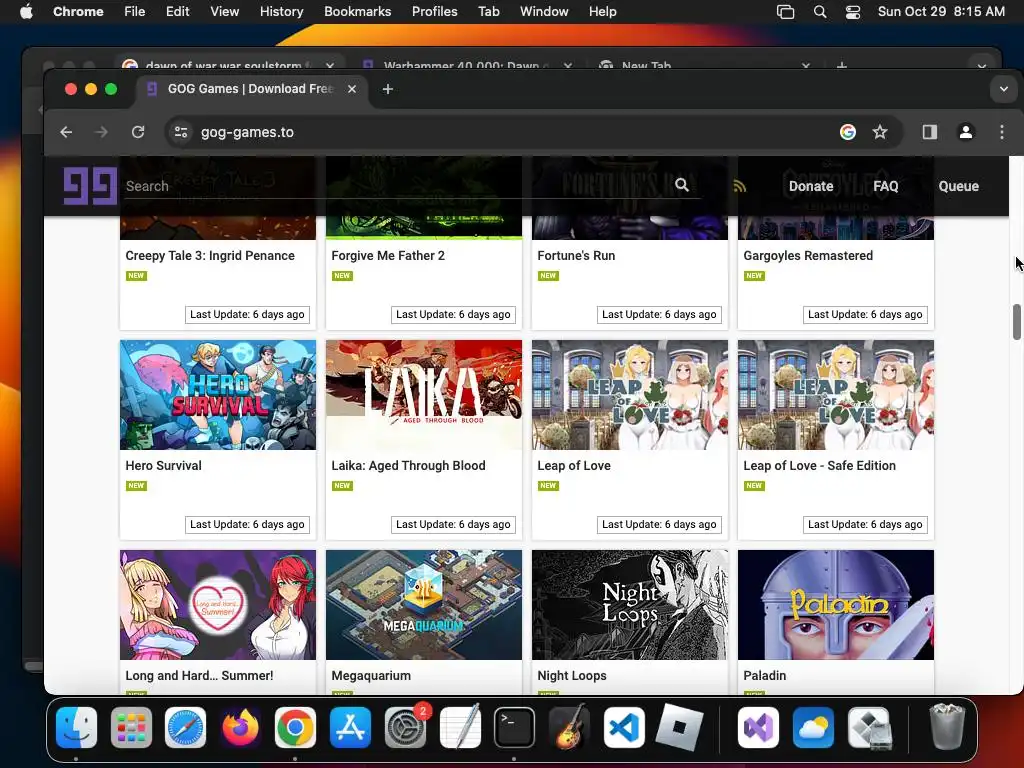
Task: Switch to dawn of war tab in background window
Action: (229, 65)
